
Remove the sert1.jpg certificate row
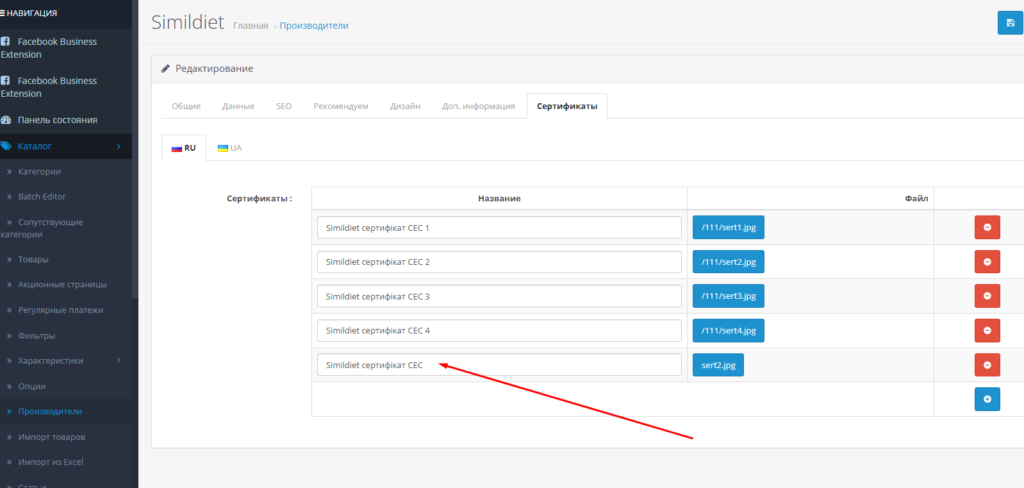tap(986, 228)
